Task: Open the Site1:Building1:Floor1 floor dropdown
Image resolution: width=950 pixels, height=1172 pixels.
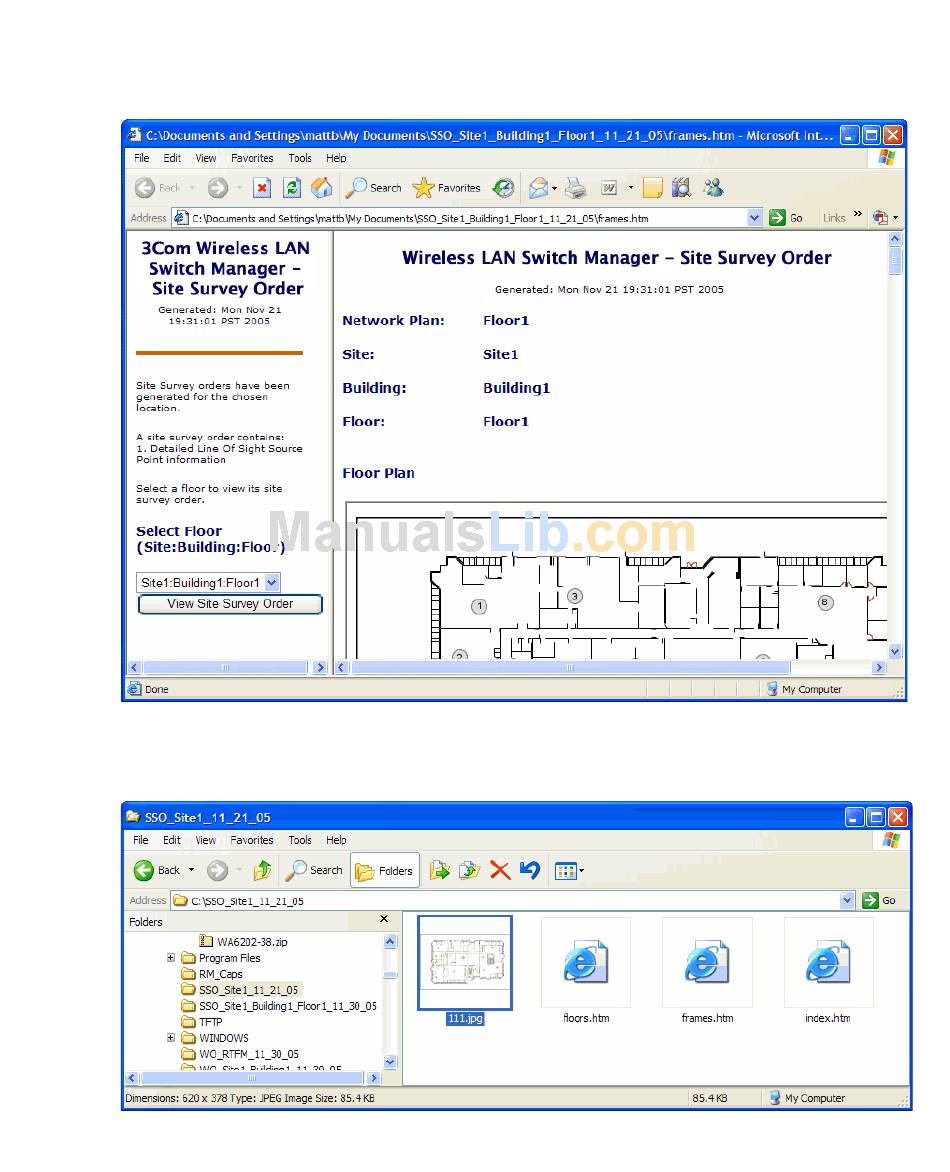Action: coord(209,583)
